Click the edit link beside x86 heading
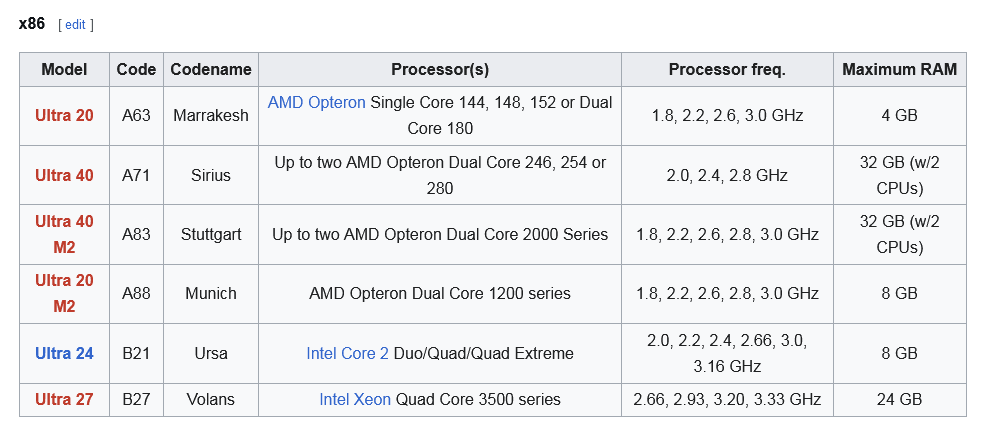Viewport: 994px width, 442px height. (x=76, y=24)
